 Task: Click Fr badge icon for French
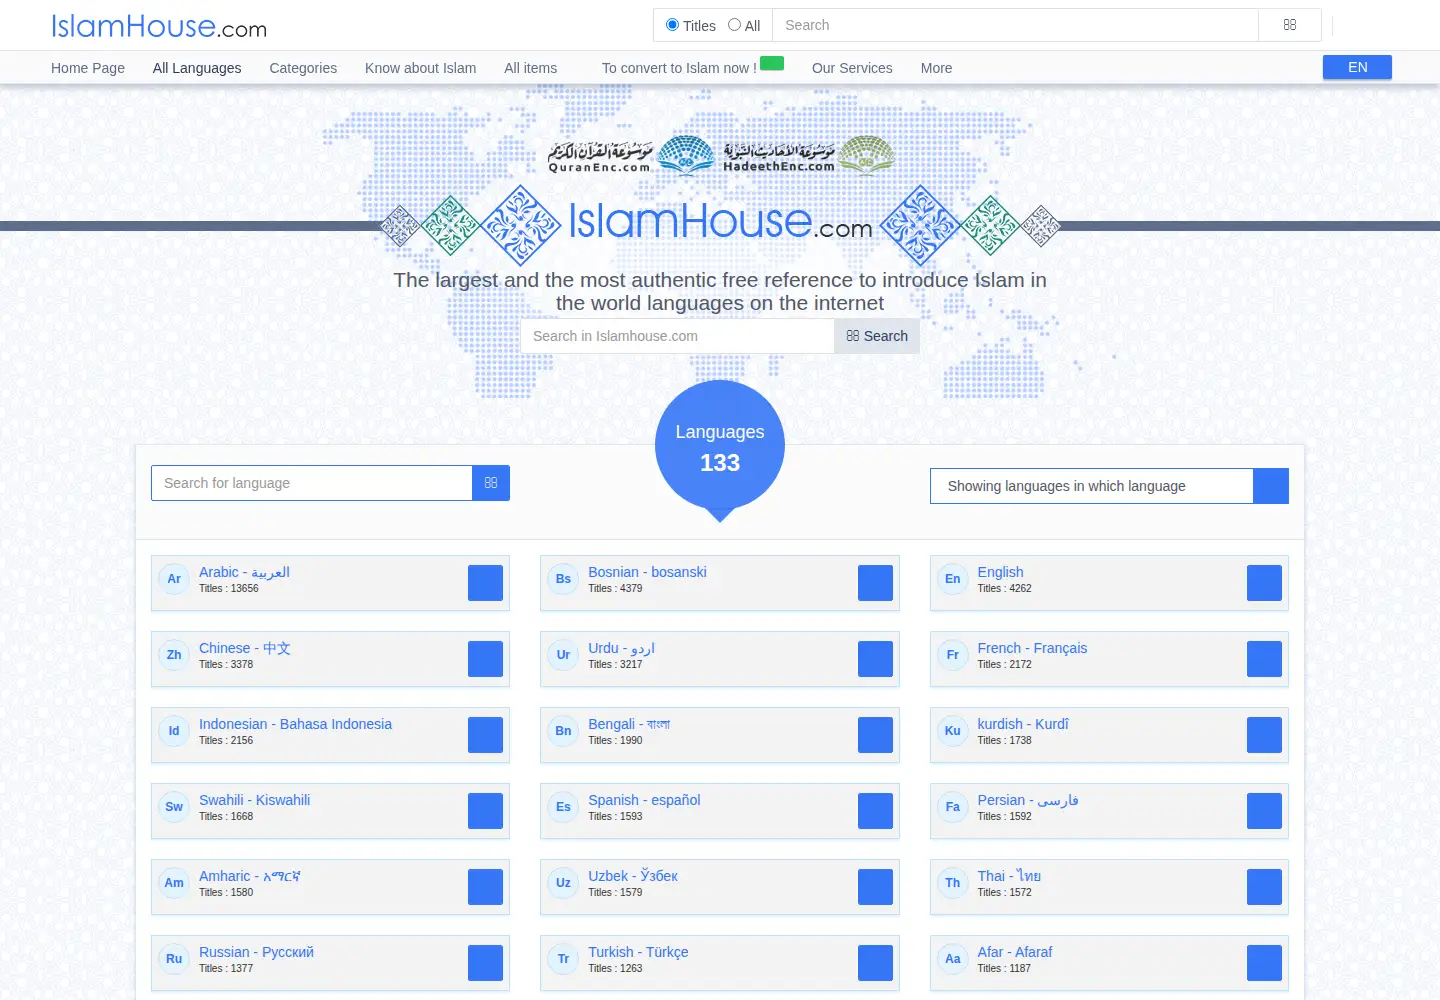(952, 655)
